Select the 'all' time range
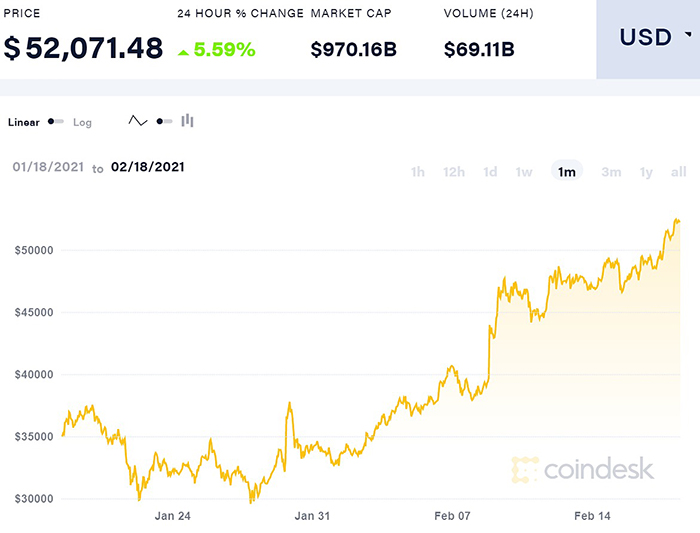Image resolution: width=700 pixels, height=533 pixels. point(679,172)
